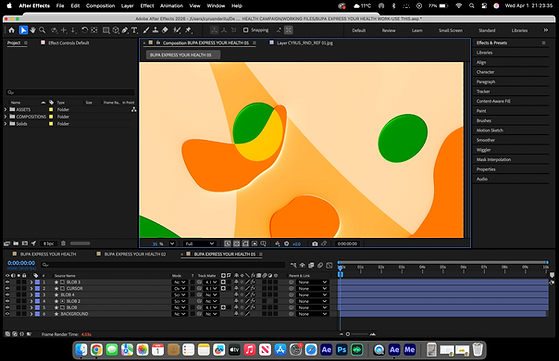Image resolution: width=559 pixels, height=361 pixels.
Task: Switch to the Small Screen workspace
Action: pos(451,30)
